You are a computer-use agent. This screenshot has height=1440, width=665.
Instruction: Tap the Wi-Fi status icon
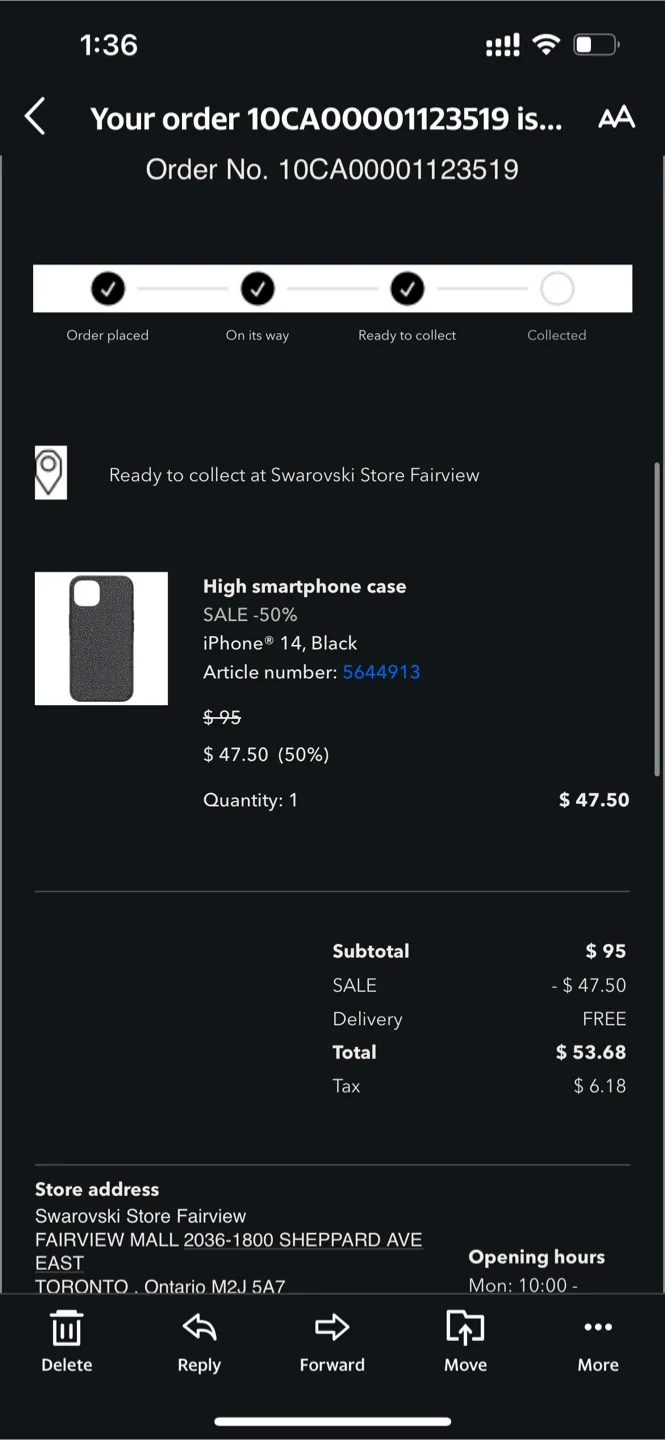point(546,43)
